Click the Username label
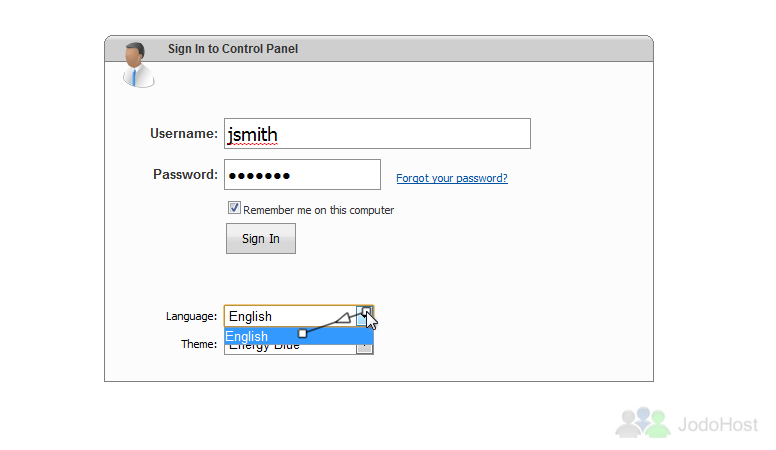The width and height of the screenshot is (776, 450). click(x=184, y=134)
